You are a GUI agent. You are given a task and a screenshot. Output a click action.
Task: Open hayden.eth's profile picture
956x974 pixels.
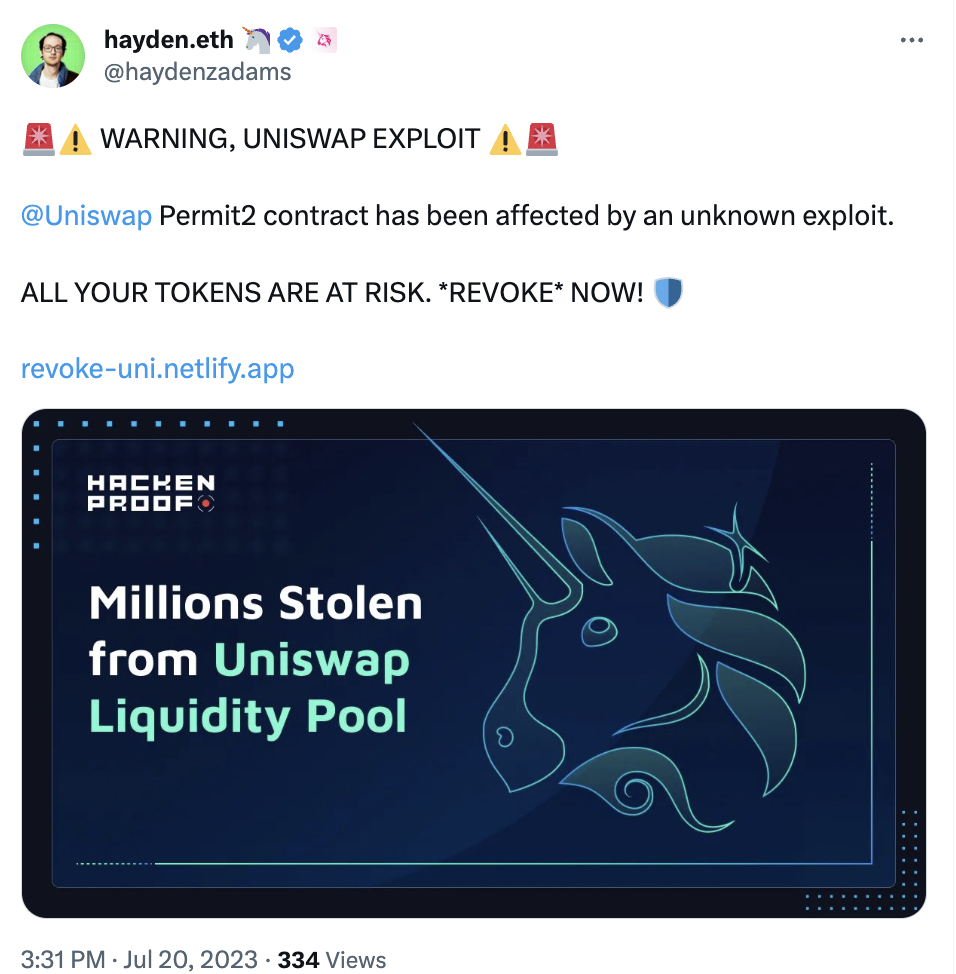(53, 55)
